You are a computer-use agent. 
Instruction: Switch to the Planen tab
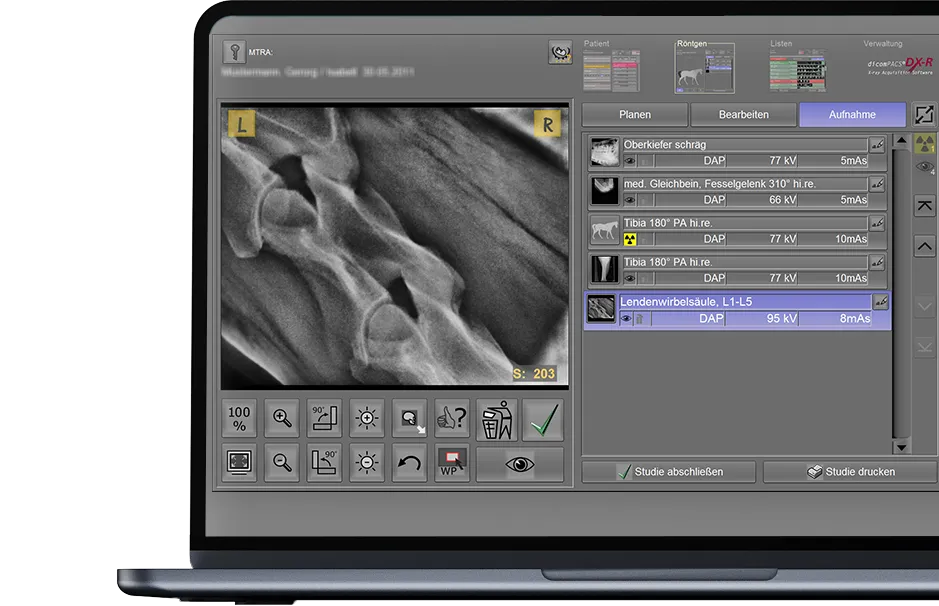(x=635, y=115)
